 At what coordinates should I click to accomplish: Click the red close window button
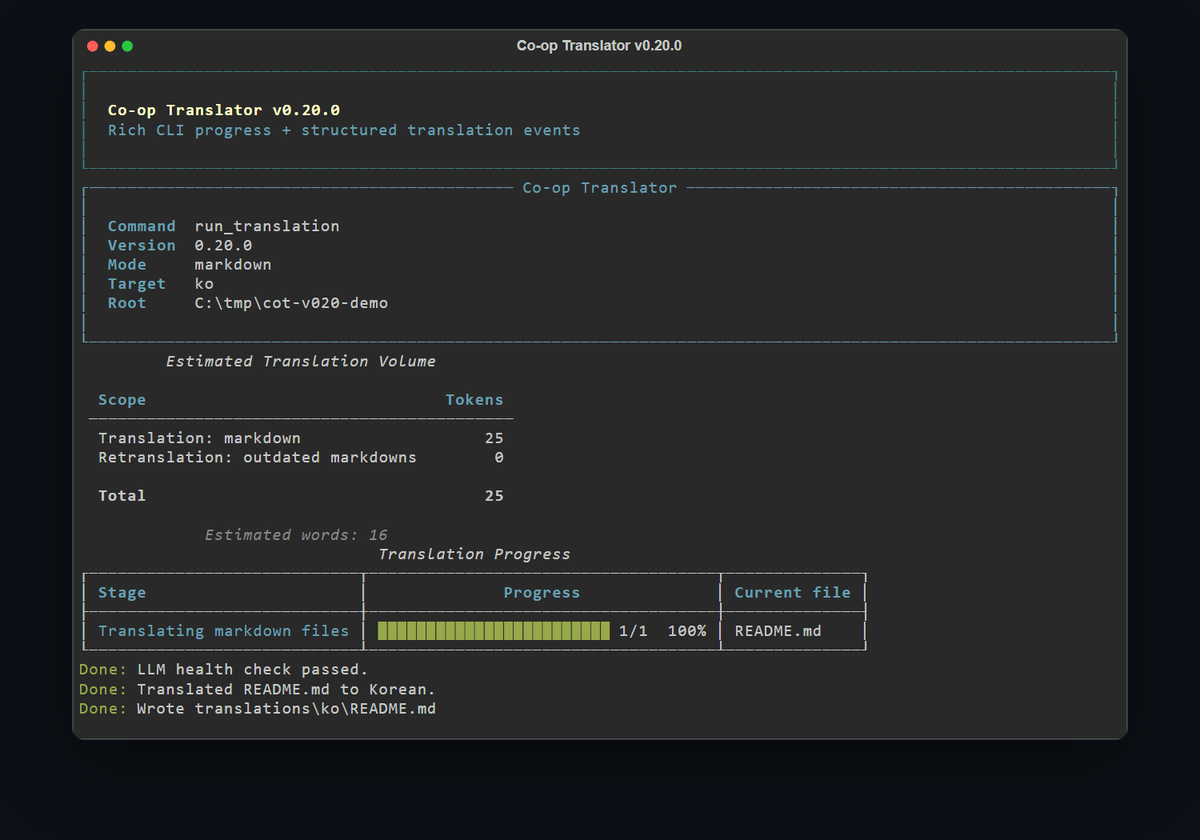click(x=93, y=46)
